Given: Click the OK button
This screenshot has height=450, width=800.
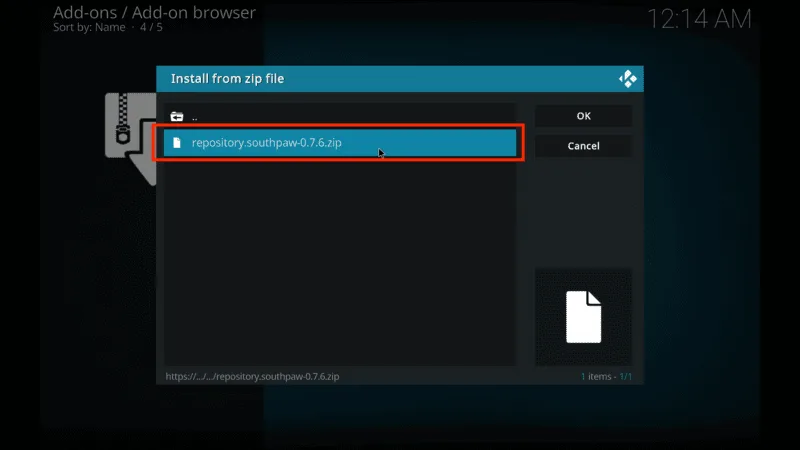Looking at the screenshot, I should pyautogui.click(x=583, y=116).
